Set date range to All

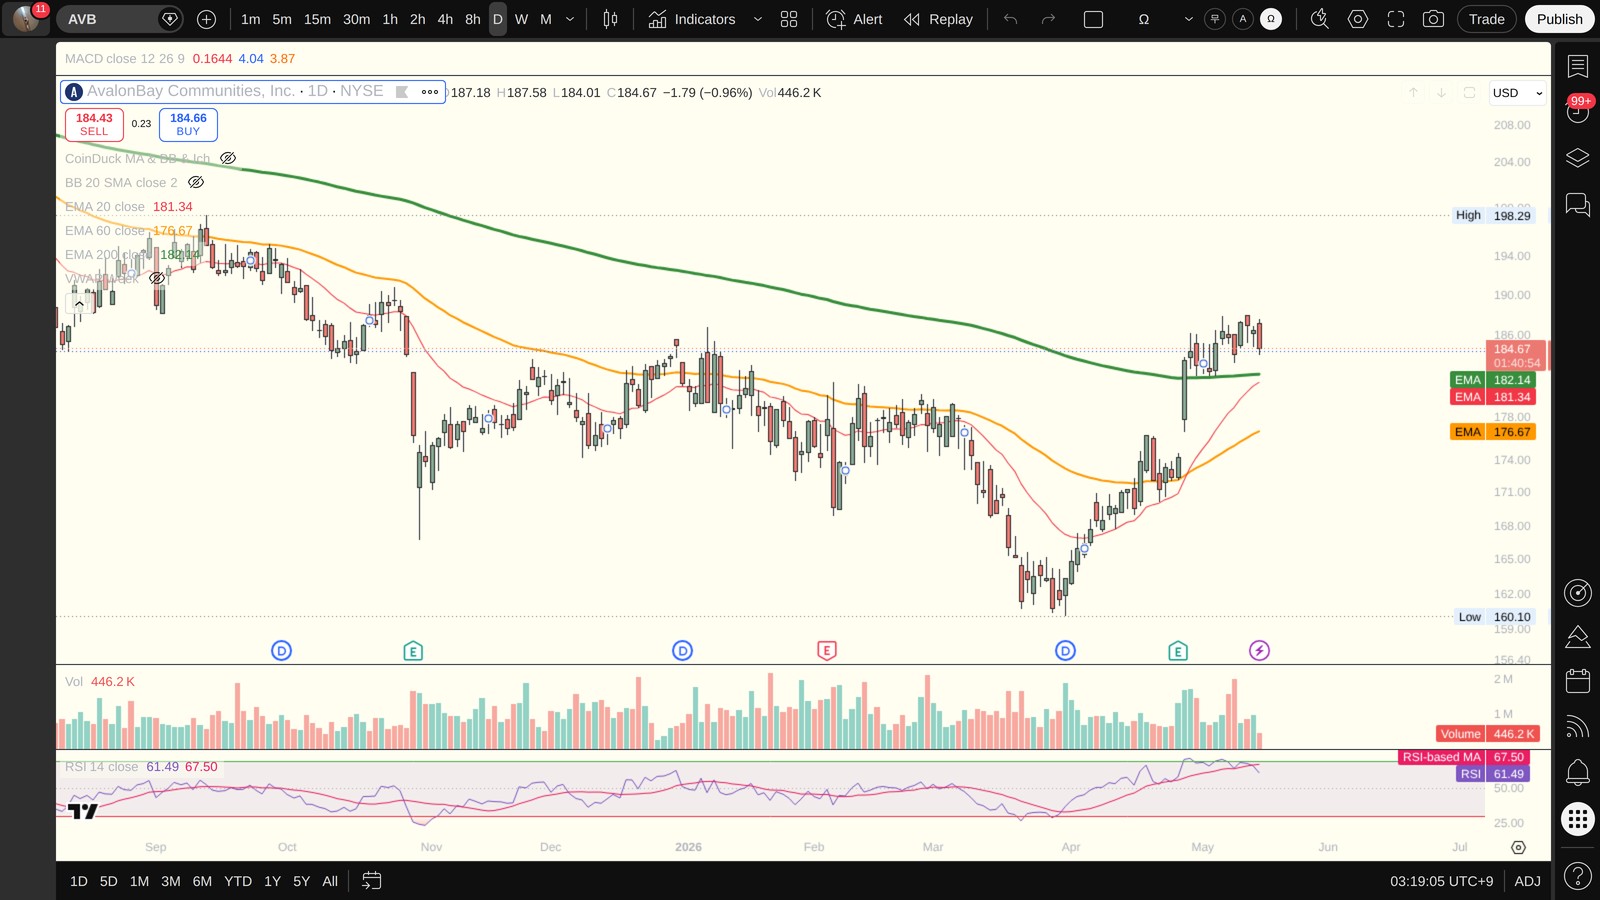[x=330, y=881]
